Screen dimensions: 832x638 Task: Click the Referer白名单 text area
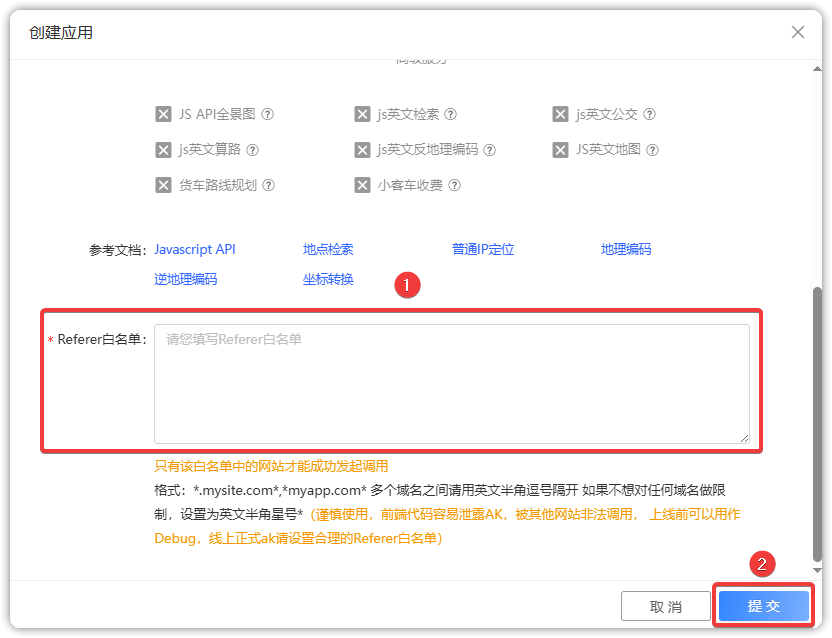tap(451, 383)
